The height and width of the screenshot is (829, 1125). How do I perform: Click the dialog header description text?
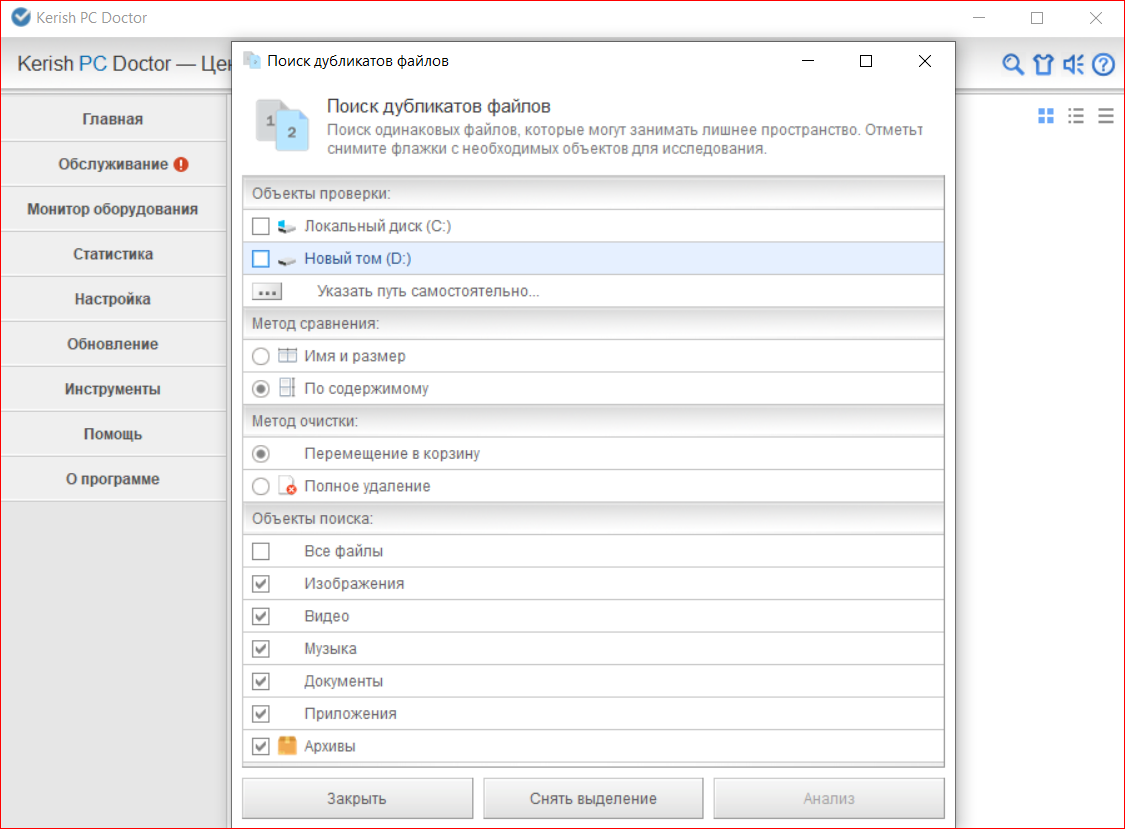point(625,139)
